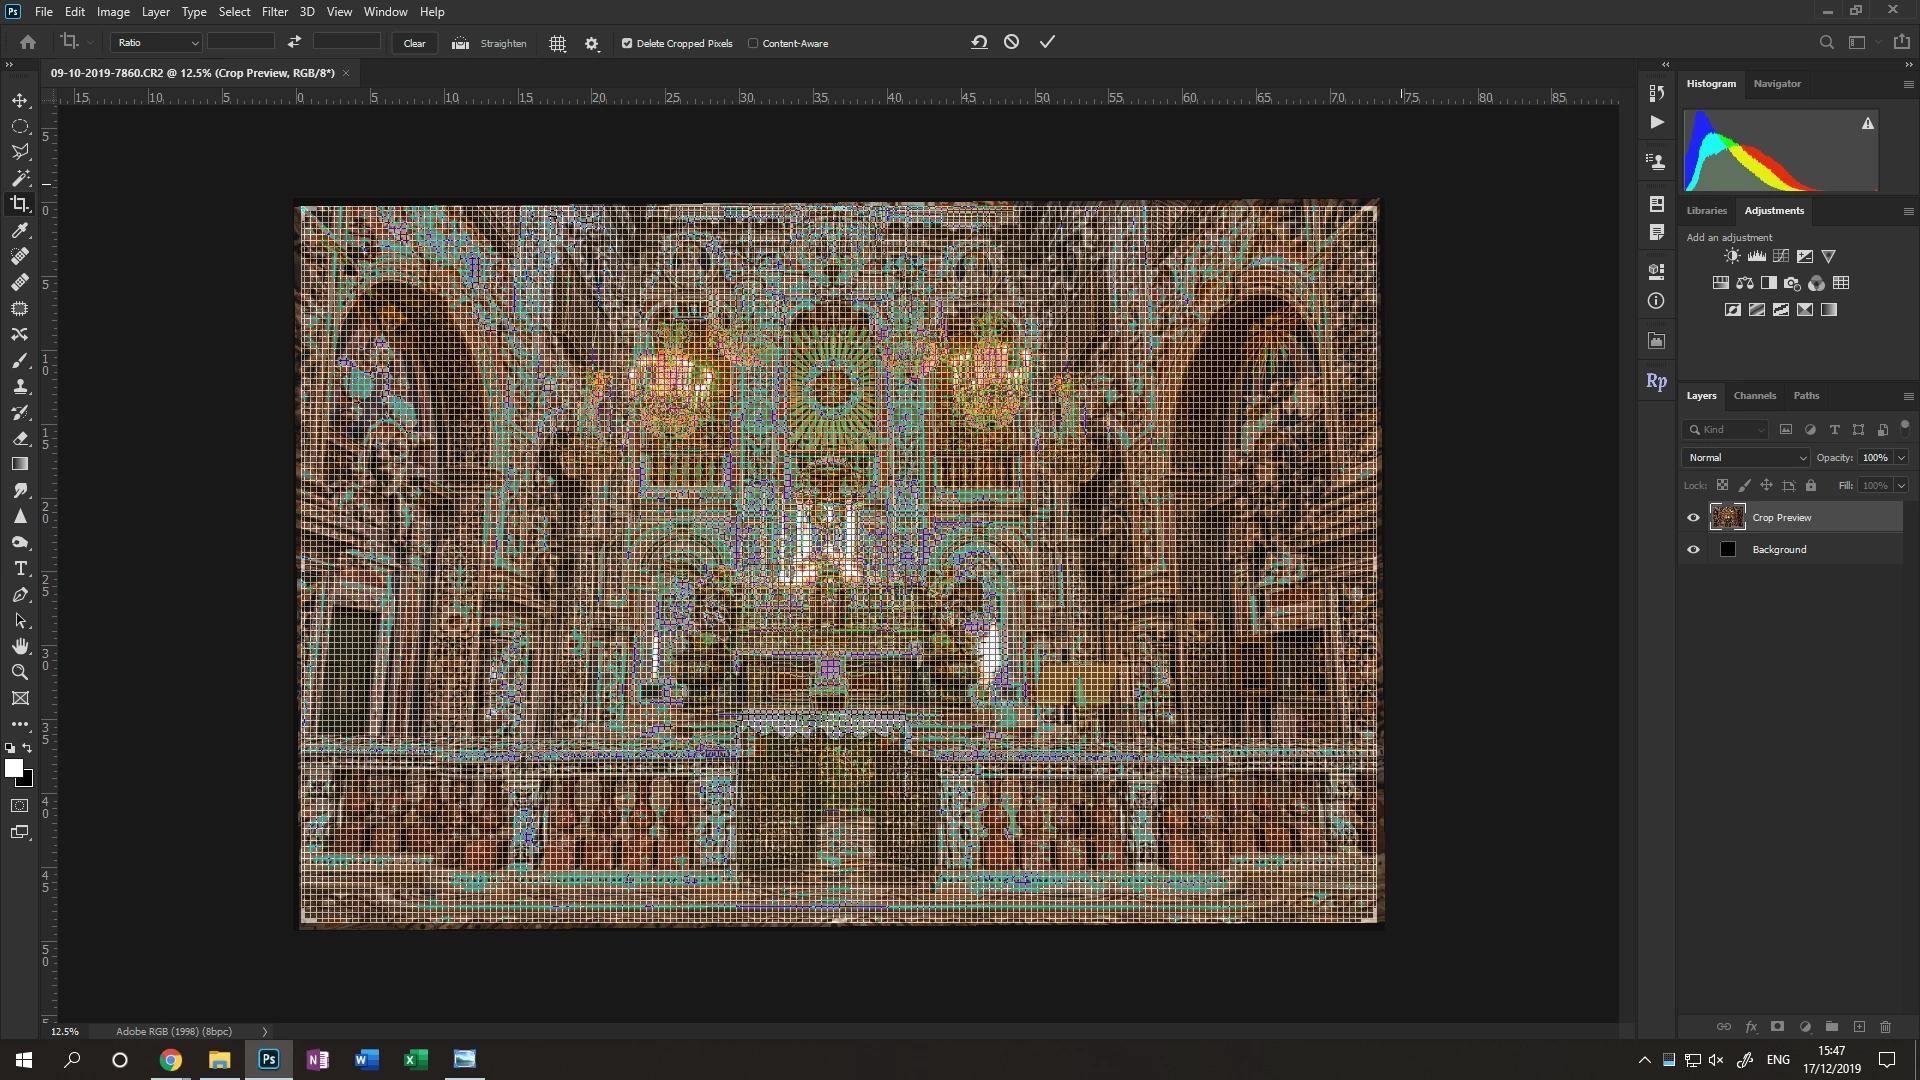
Task: Click the white foreground color swatch
Action: point(13,767)
